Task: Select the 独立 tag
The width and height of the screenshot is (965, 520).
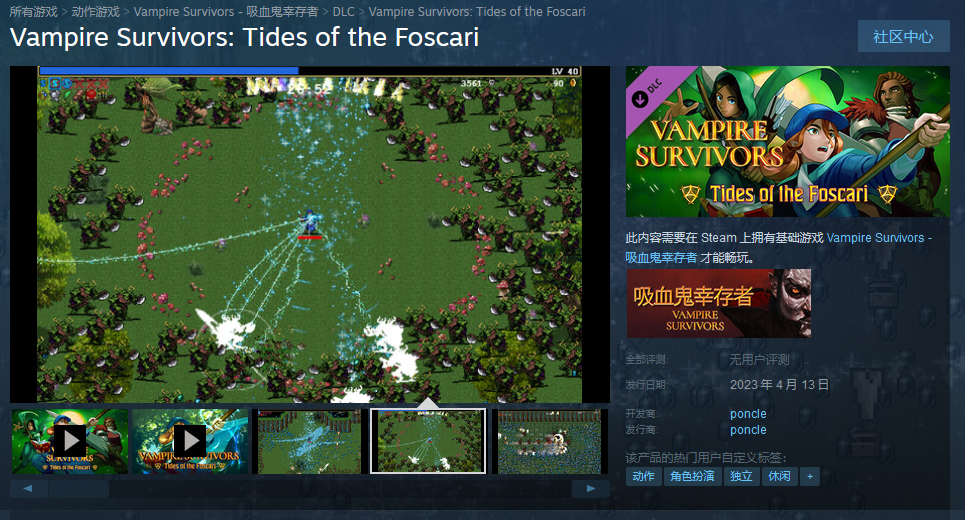Action: pyautogui.click(x=741, y=476)
